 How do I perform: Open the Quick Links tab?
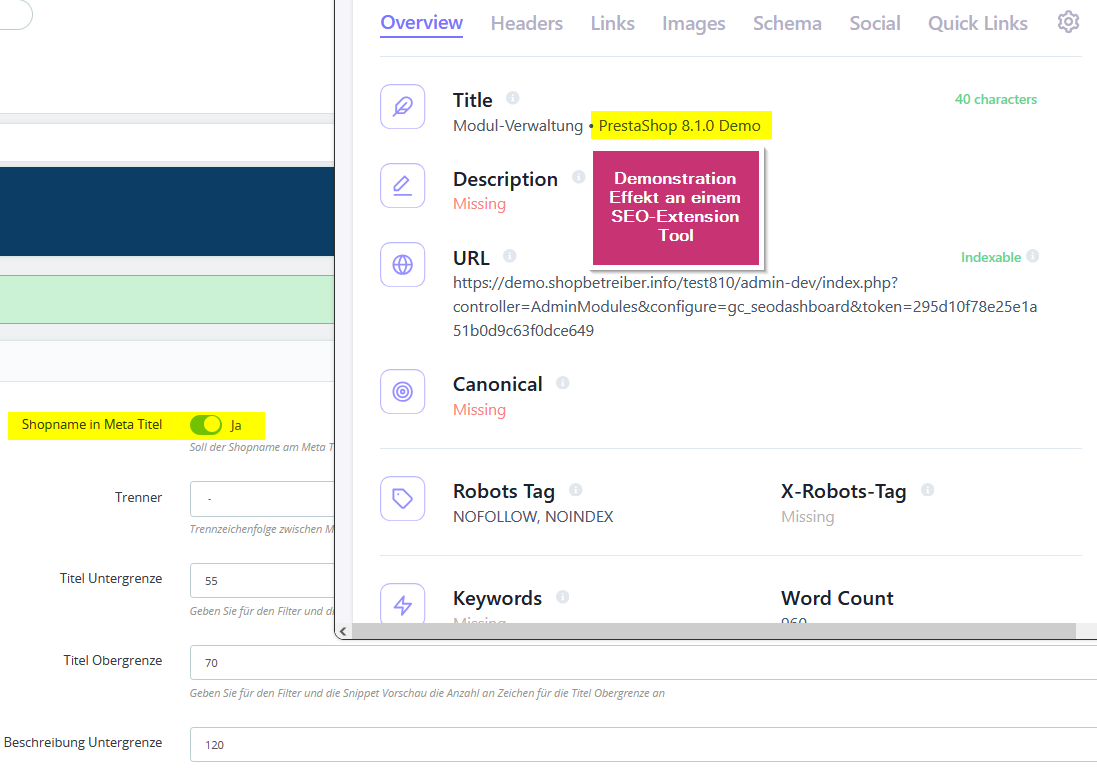(x=977, y=23)
